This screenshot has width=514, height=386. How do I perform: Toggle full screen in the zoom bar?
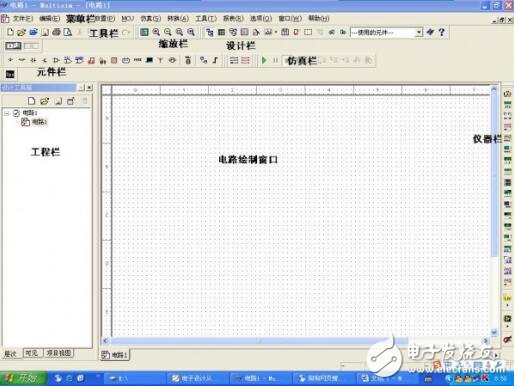tap(144, 32)
